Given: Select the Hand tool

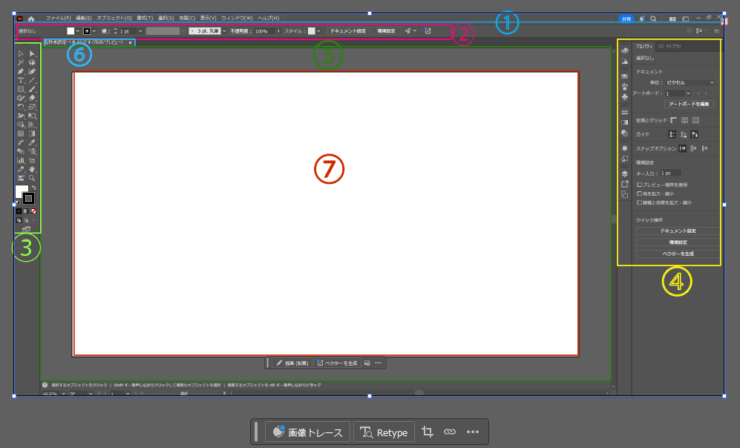Looking at the screenshot, I should [32, 169].
